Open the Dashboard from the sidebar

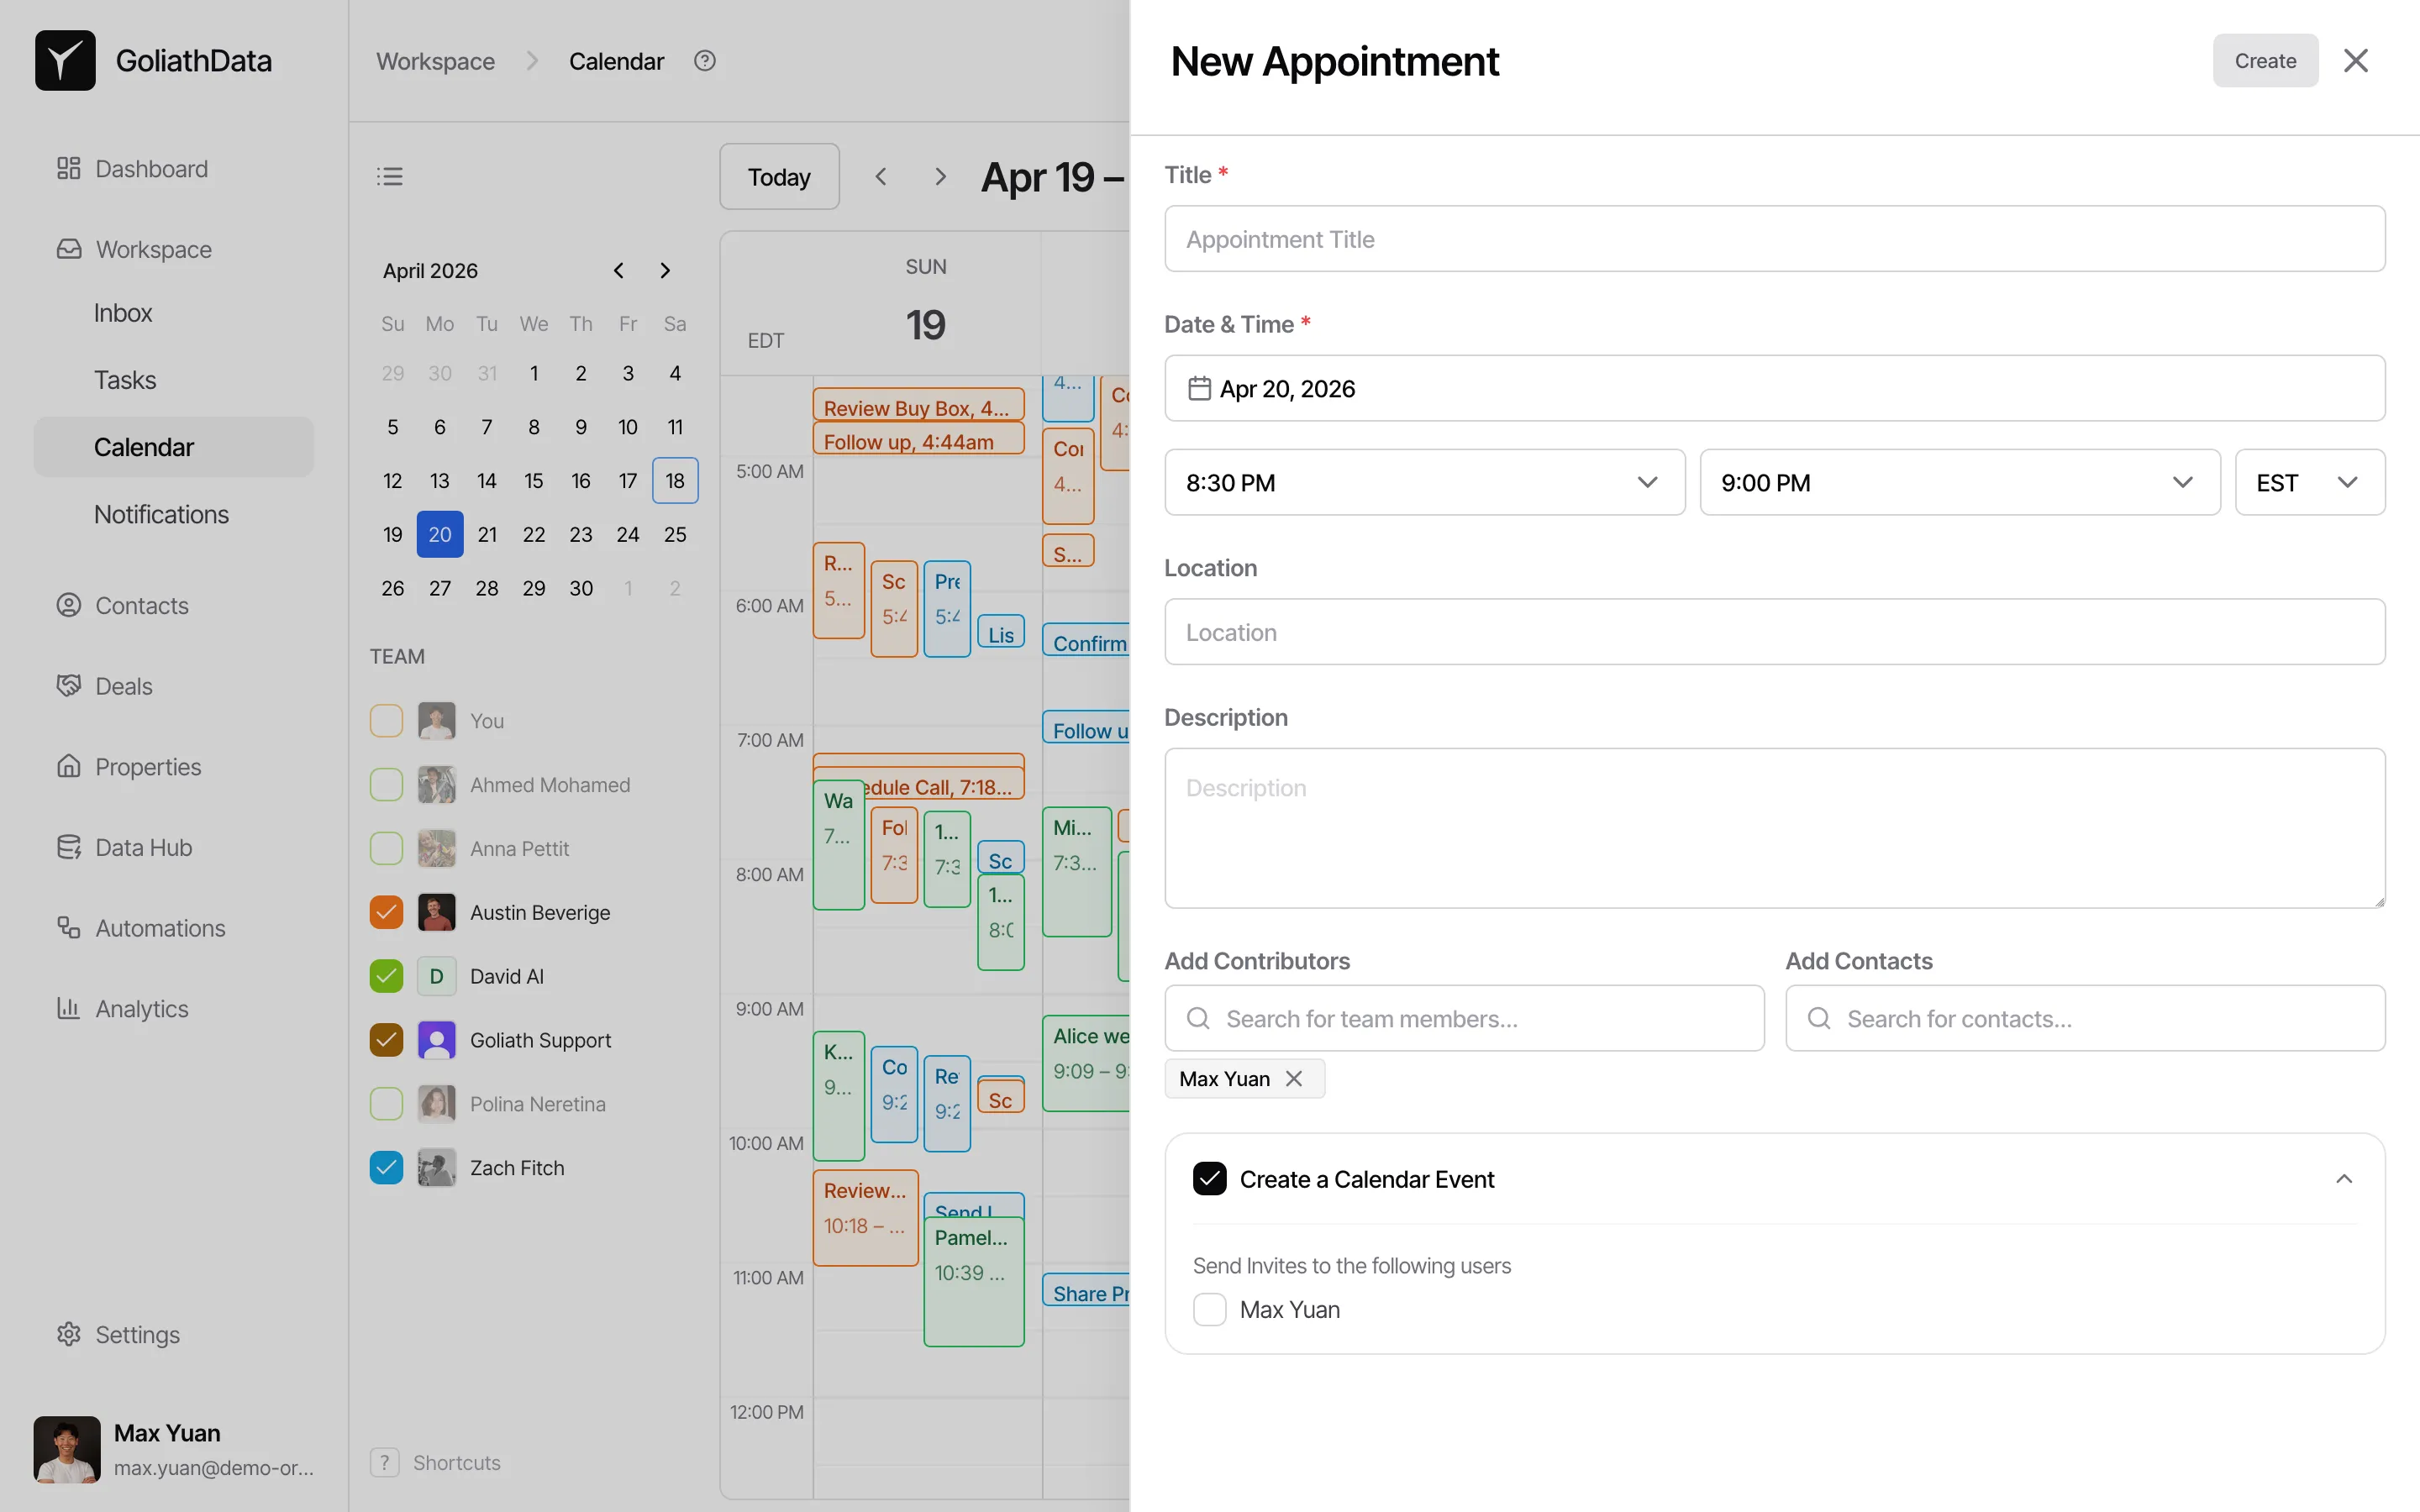tap(150, 168)
